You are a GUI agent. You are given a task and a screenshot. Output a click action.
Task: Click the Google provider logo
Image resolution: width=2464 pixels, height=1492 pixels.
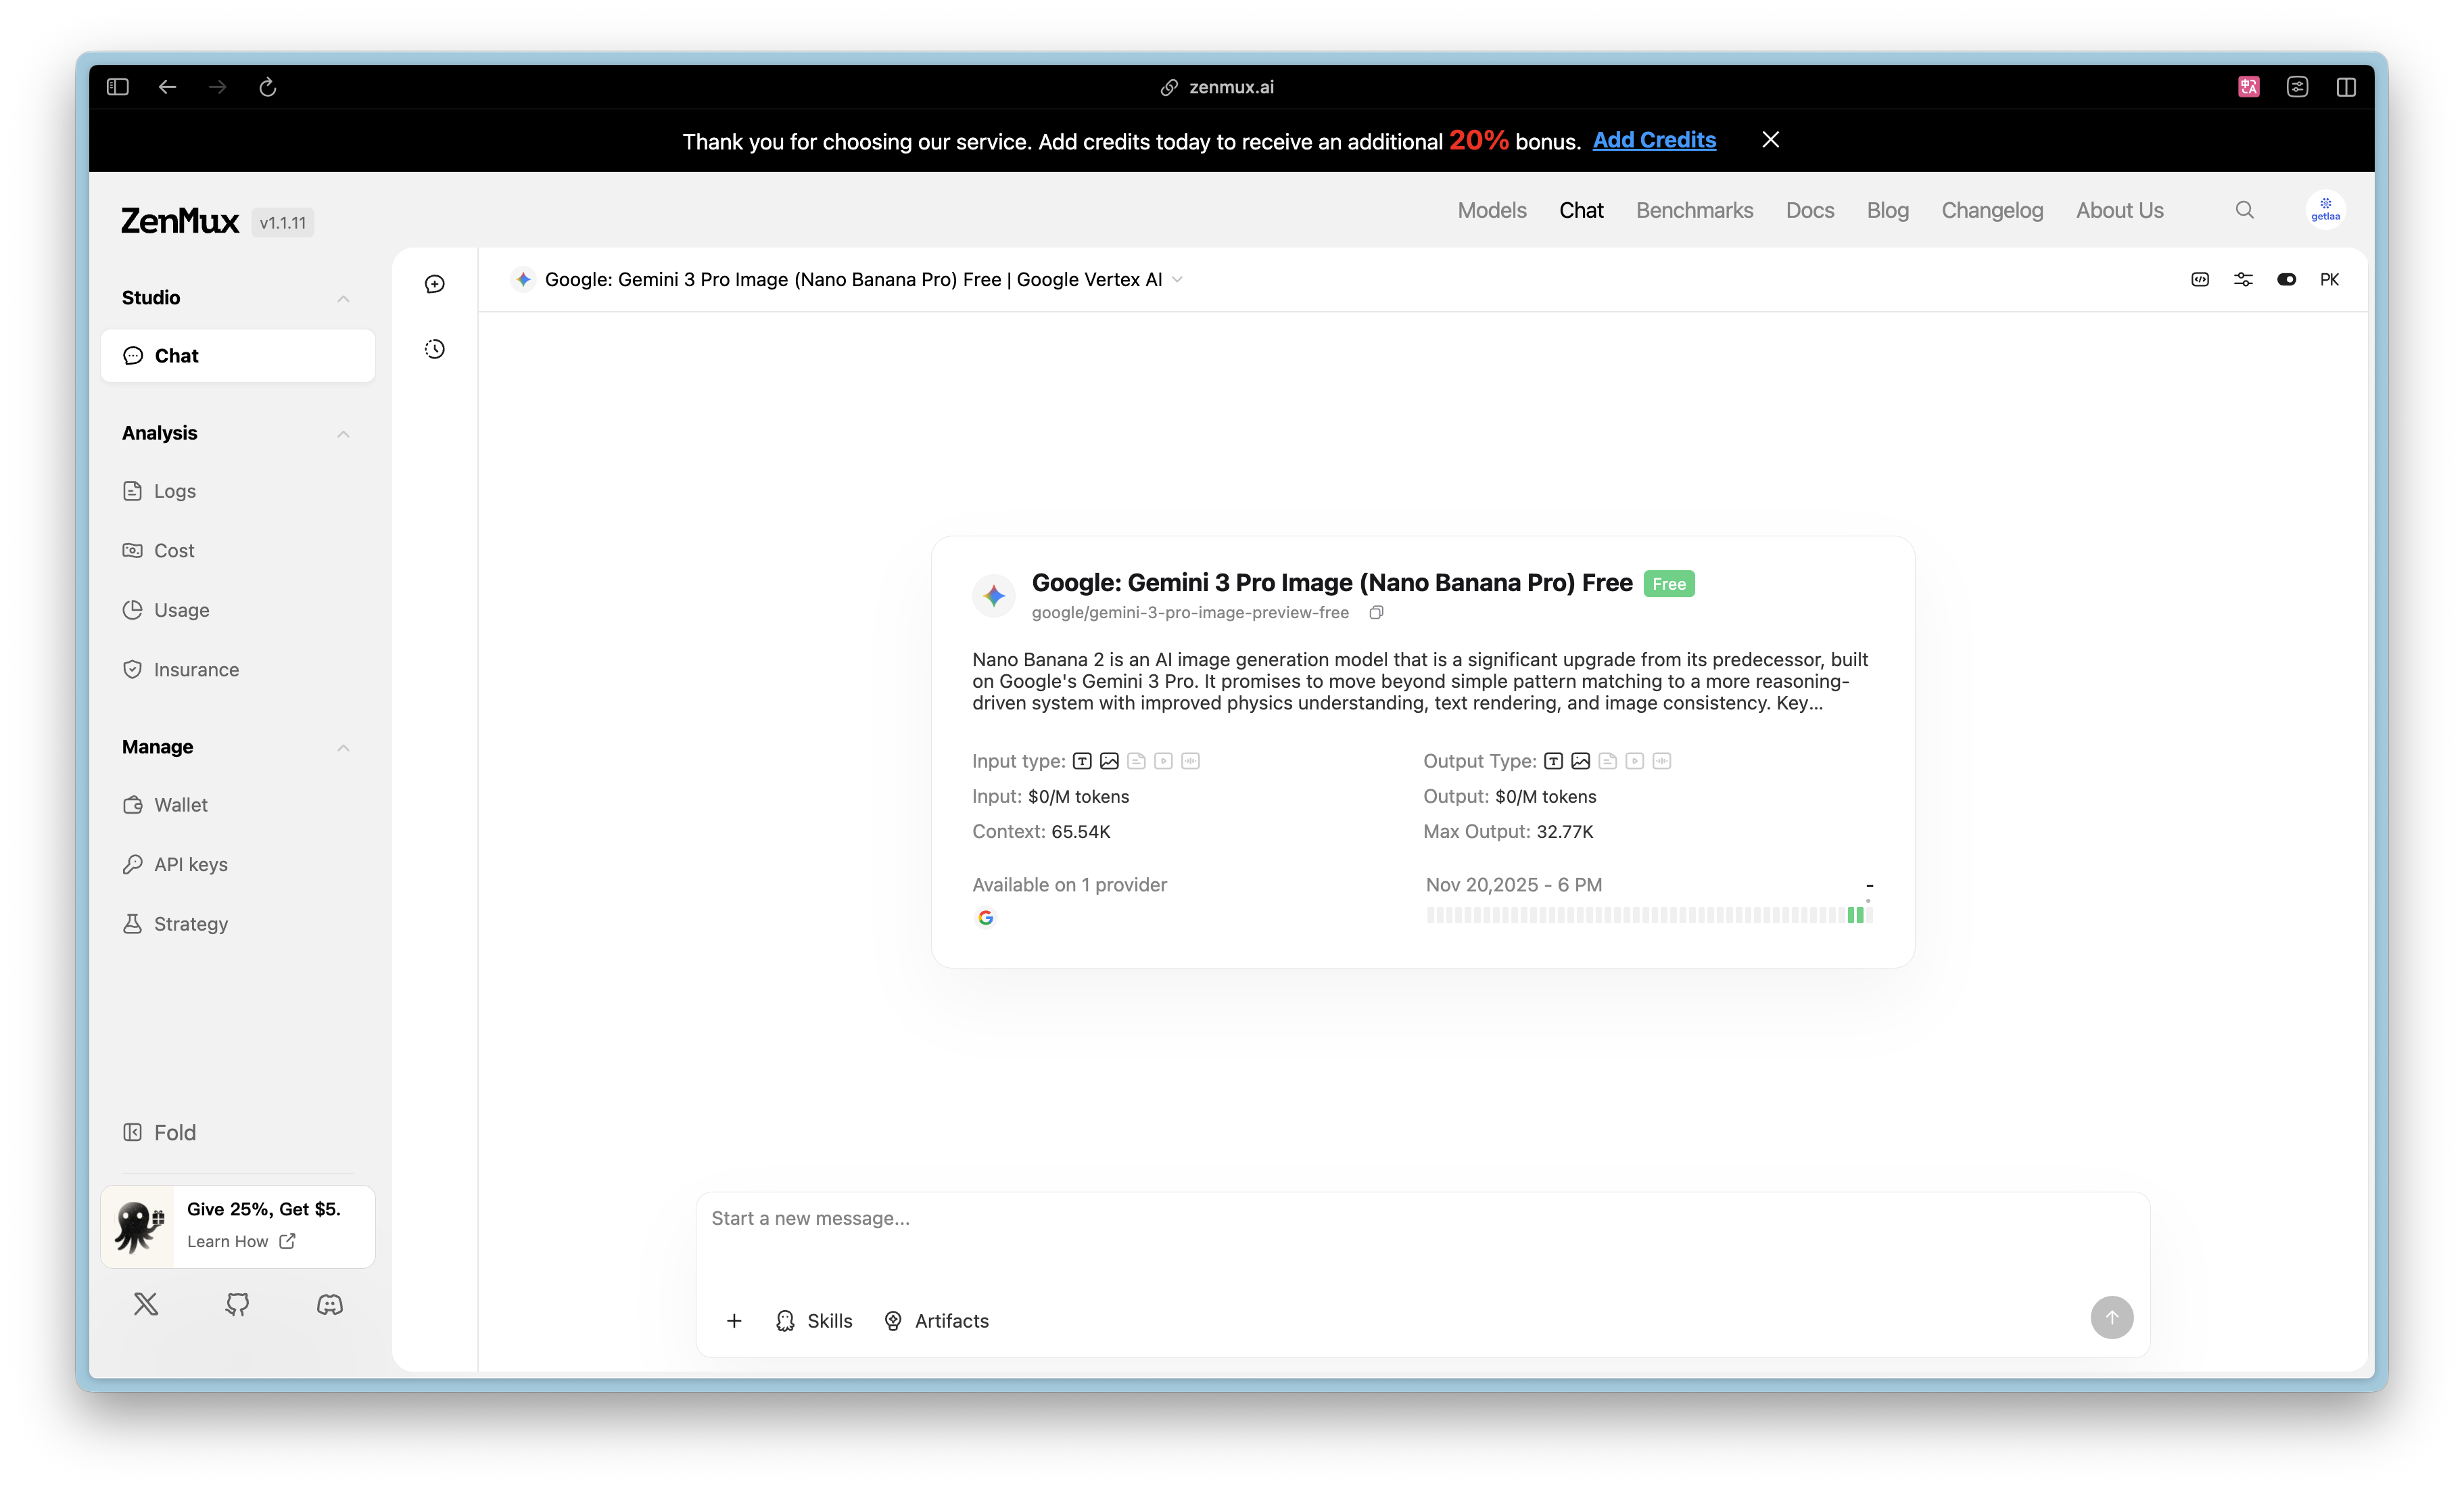click(986, 918)
